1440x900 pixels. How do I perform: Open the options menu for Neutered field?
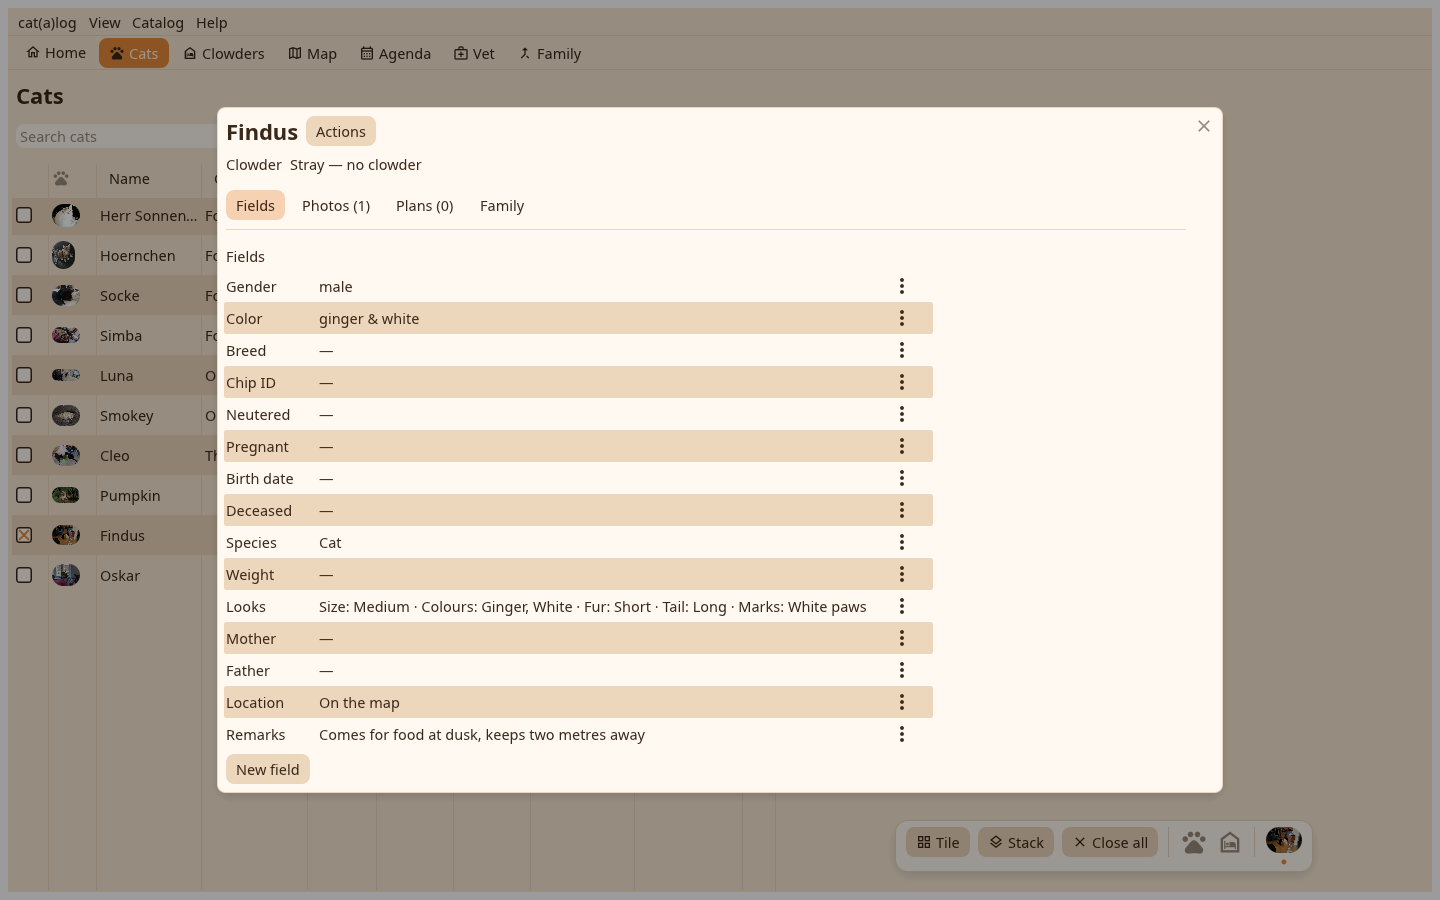pyautogui.click(x=902, y=414)
